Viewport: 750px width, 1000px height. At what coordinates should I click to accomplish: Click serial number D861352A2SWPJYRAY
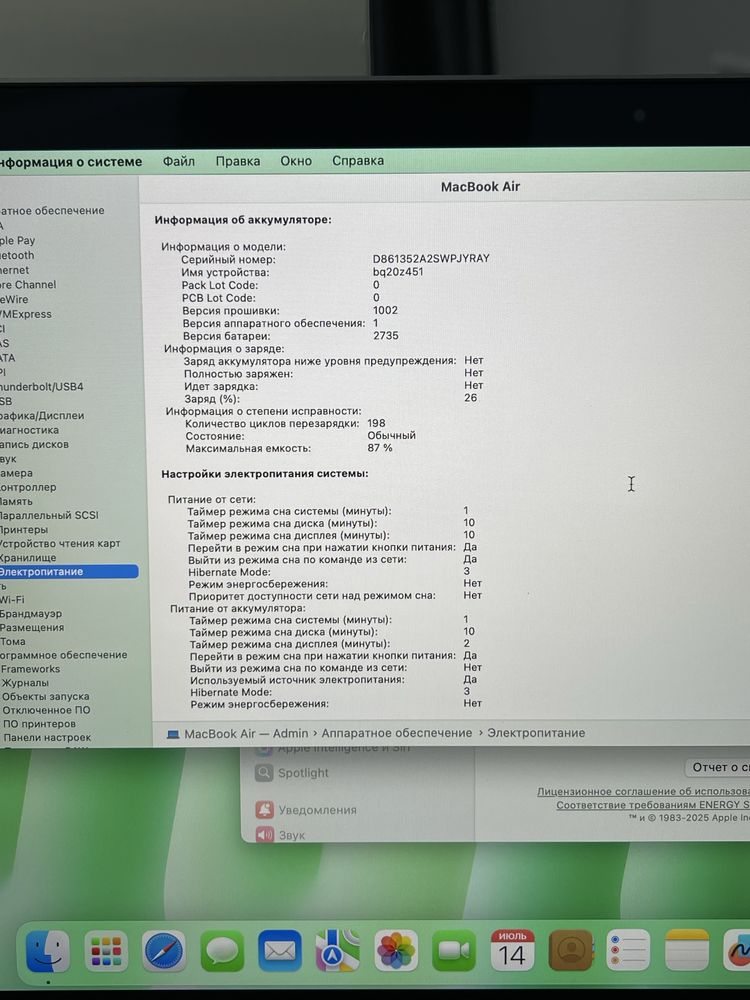[x=431, y=258]
